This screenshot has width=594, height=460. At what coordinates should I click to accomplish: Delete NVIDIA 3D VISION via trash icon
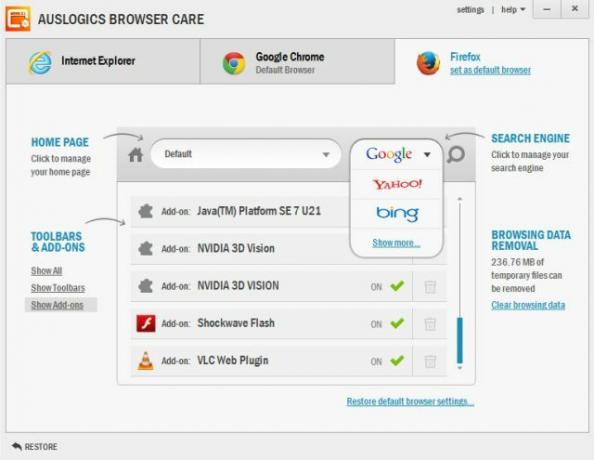(x=430, y=286)
